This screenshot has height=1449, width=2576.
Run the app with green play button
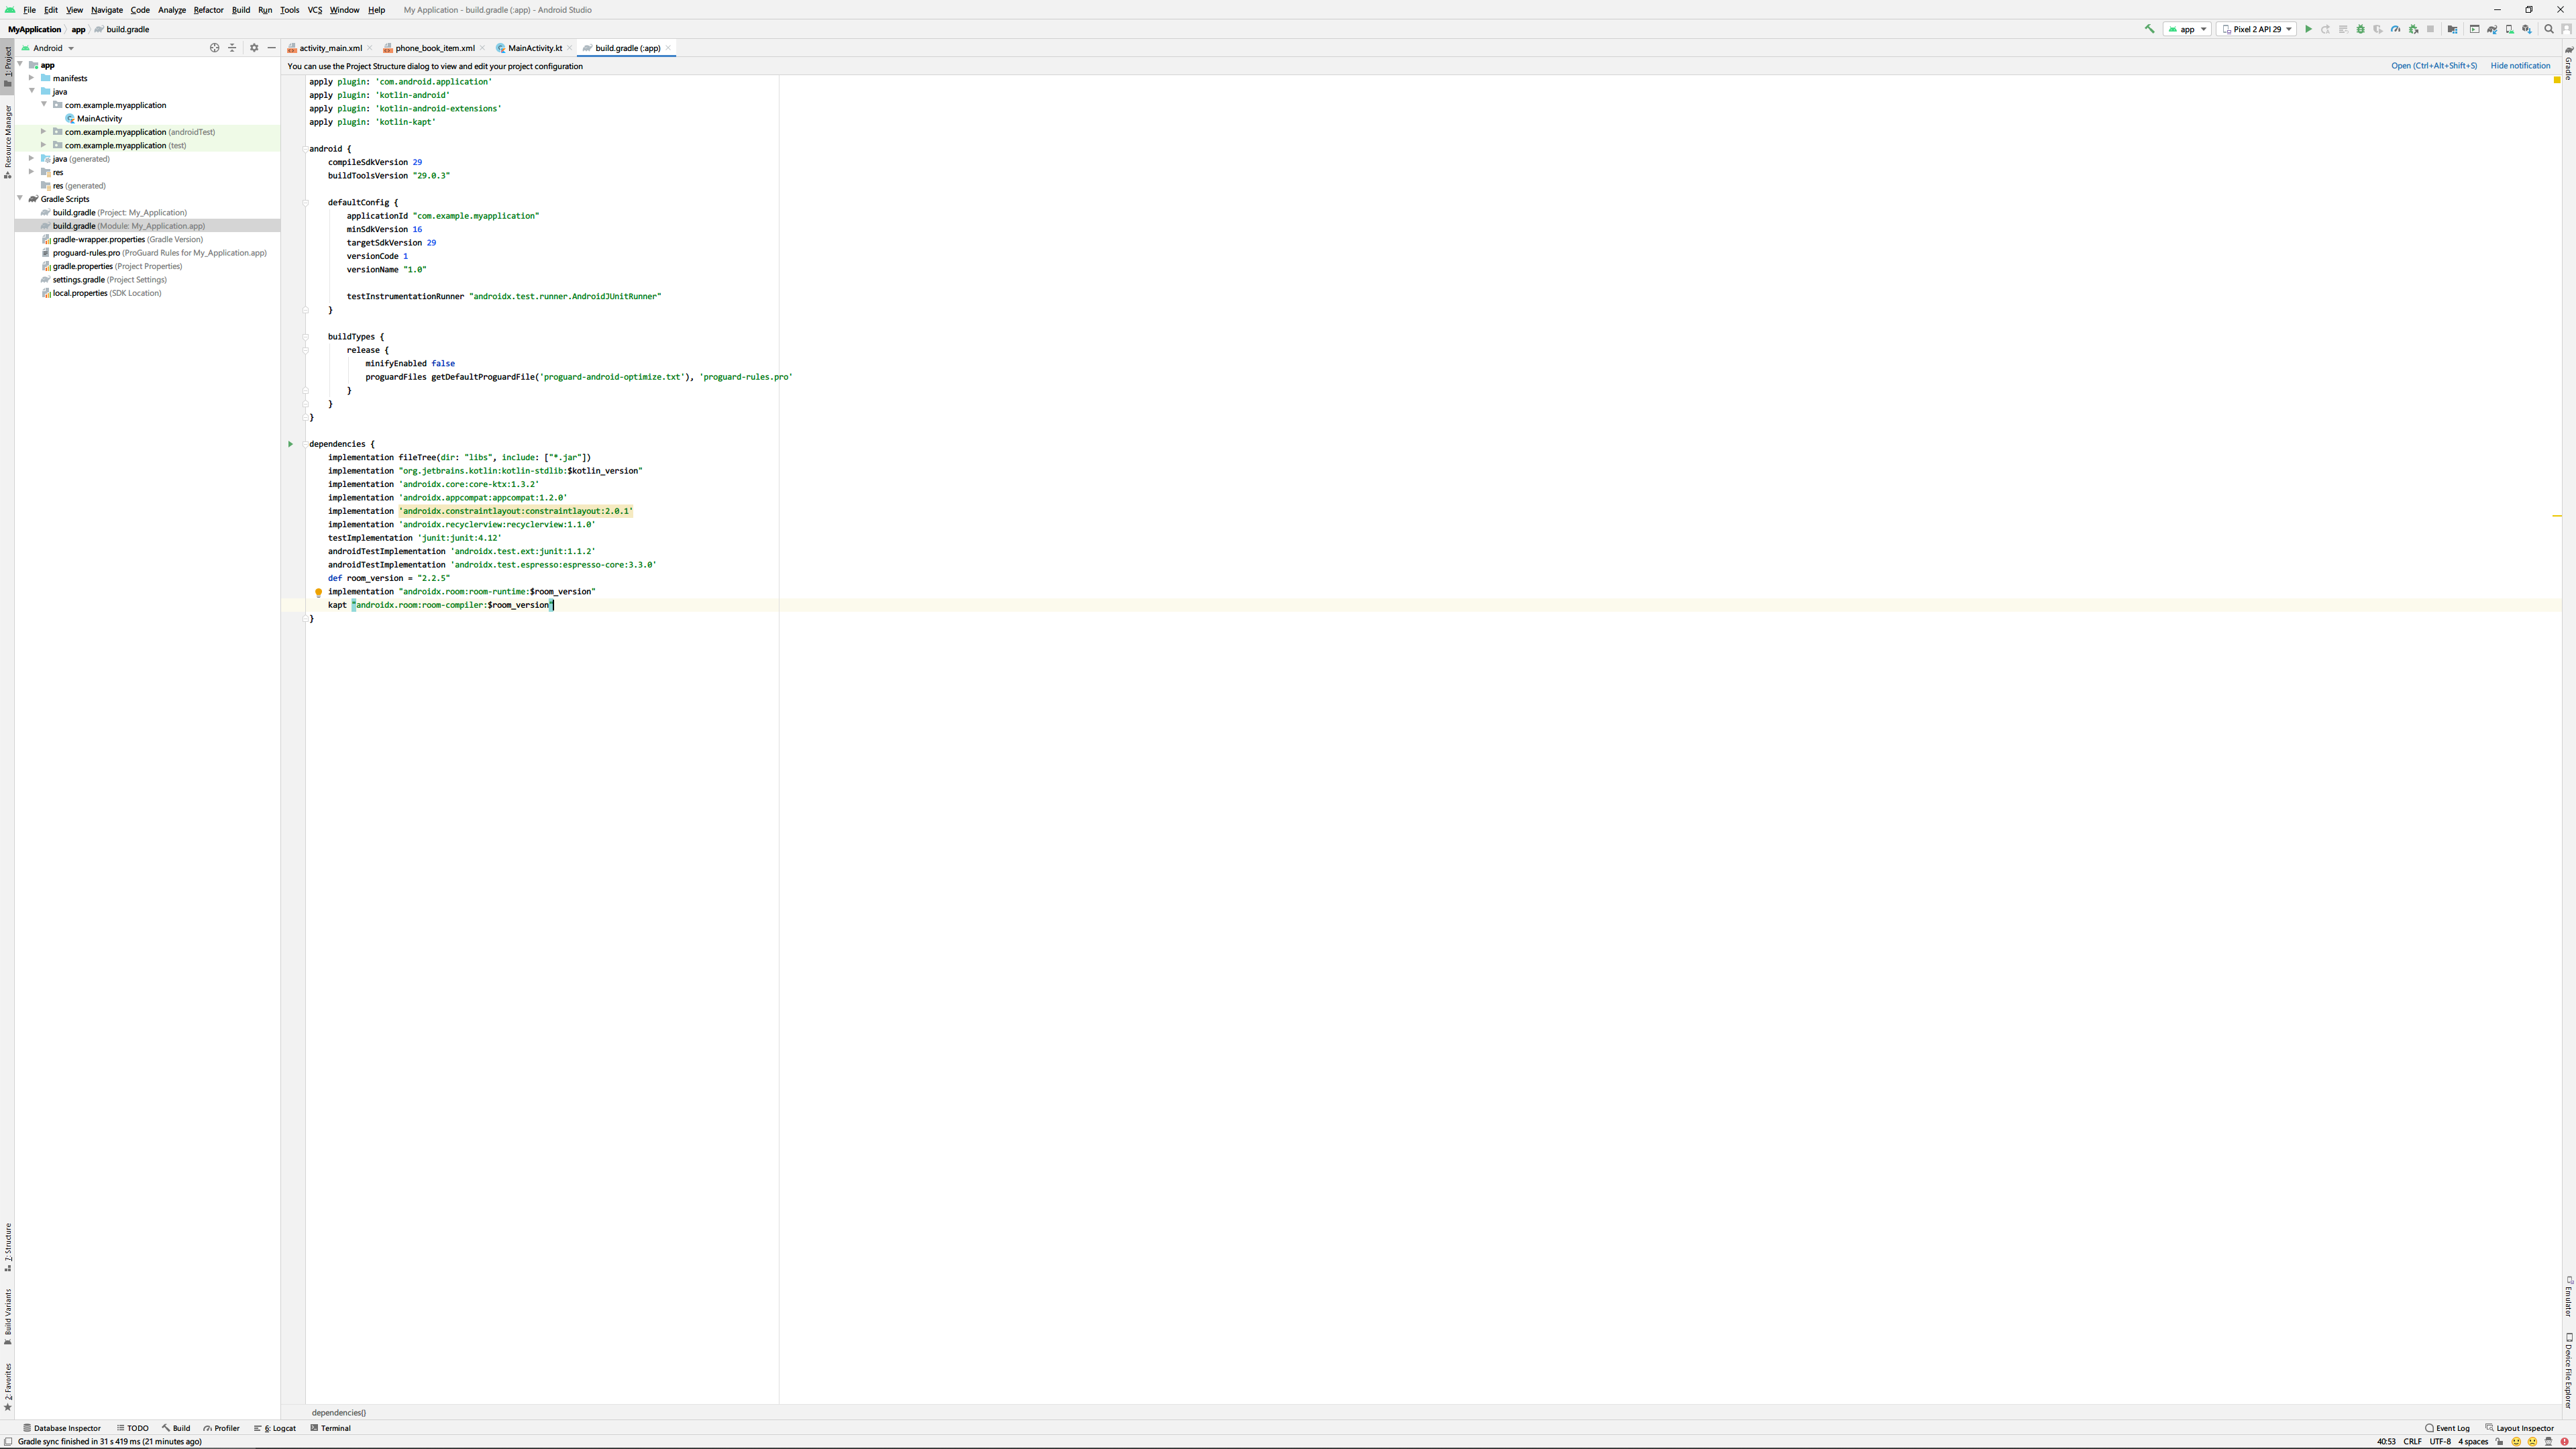tap(2309, 29)
